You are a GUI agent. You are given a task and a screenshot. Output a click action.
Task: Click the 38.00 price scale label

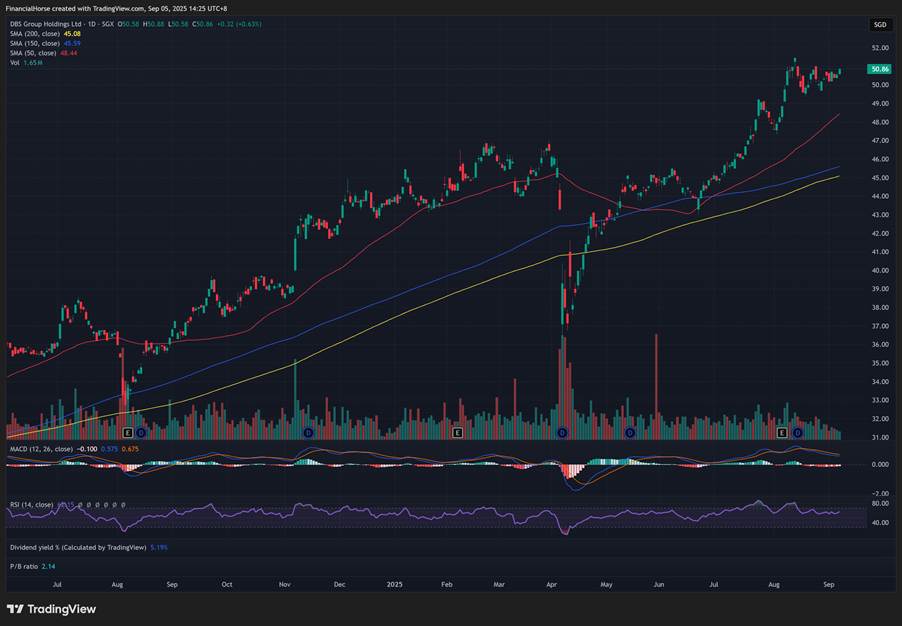[x=880, y=308]
